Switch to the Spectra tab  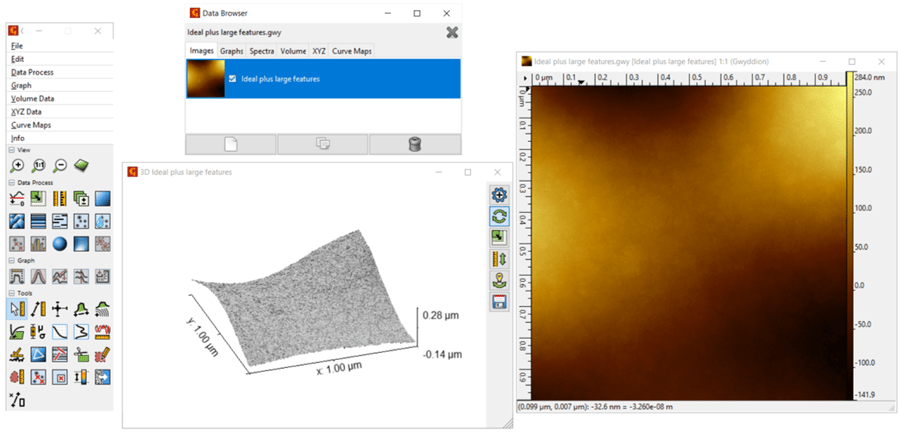(x=262, y=51)
